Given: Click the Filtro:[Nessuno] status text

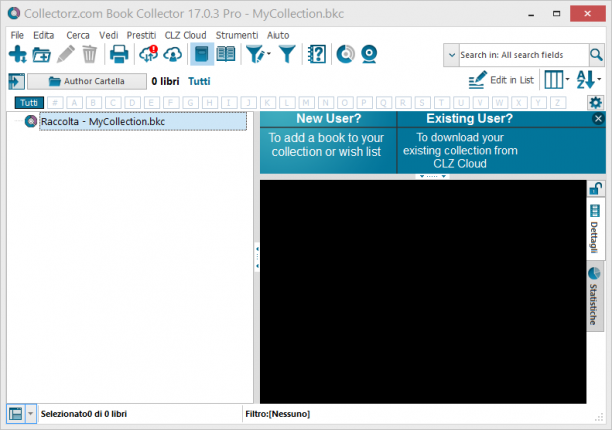Looking at the screenshot, I should pos(278,414).
